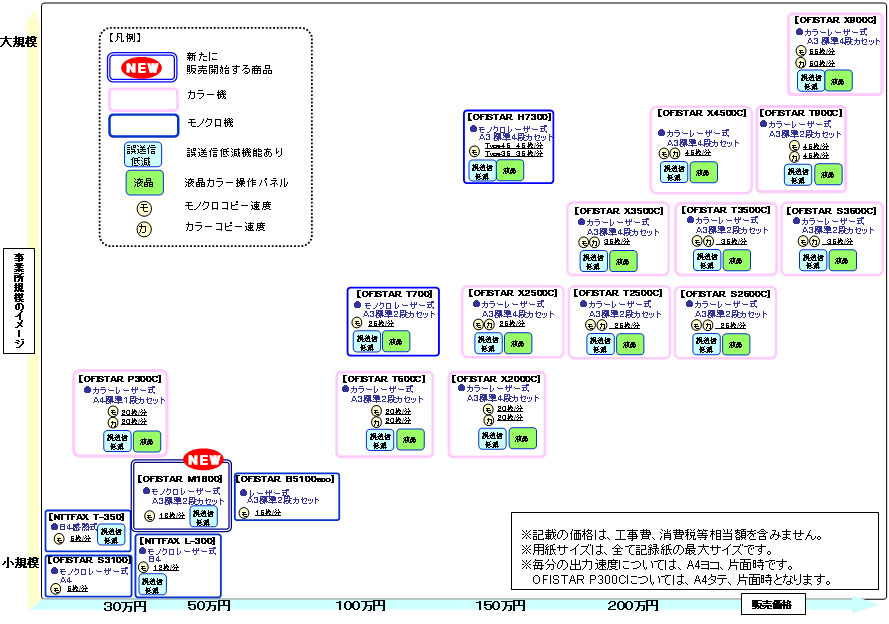Click the 液晶 badge on the OFISTAR X2000C card

click(522, 438)
